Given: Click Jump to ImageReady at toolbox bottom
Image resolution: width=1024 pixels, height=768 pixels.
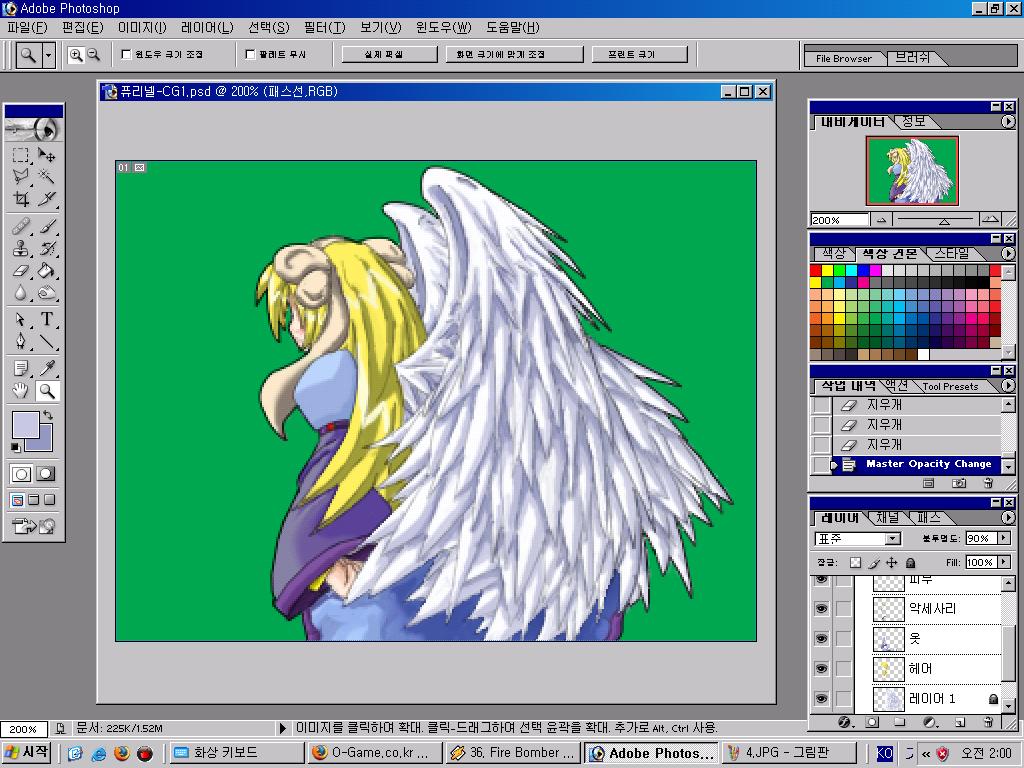Looking at the screenshot, I should 33,526.
